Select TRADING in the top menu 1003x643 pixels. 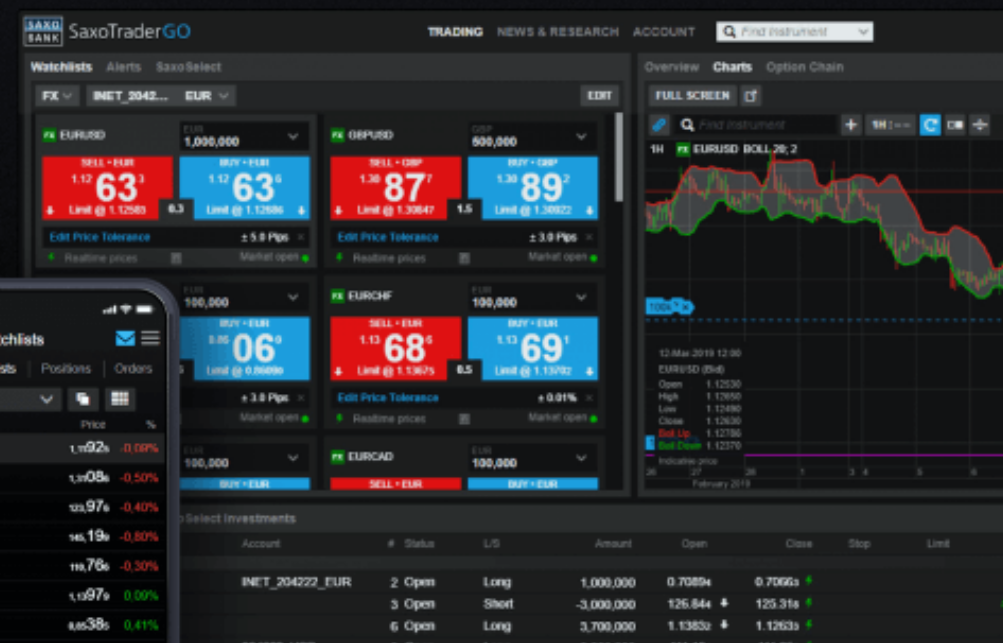point(455,32)
